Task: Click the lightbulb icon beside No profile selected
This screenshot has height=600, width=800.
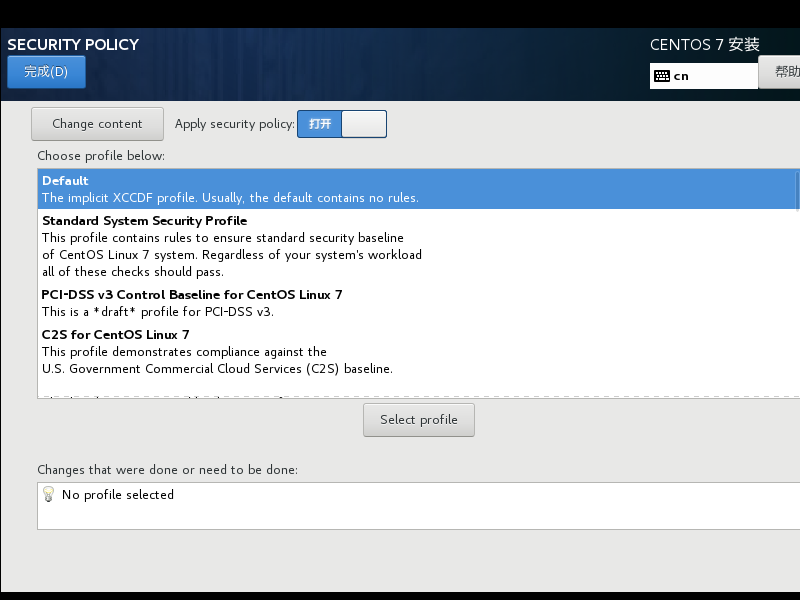Action: [47, 494]
